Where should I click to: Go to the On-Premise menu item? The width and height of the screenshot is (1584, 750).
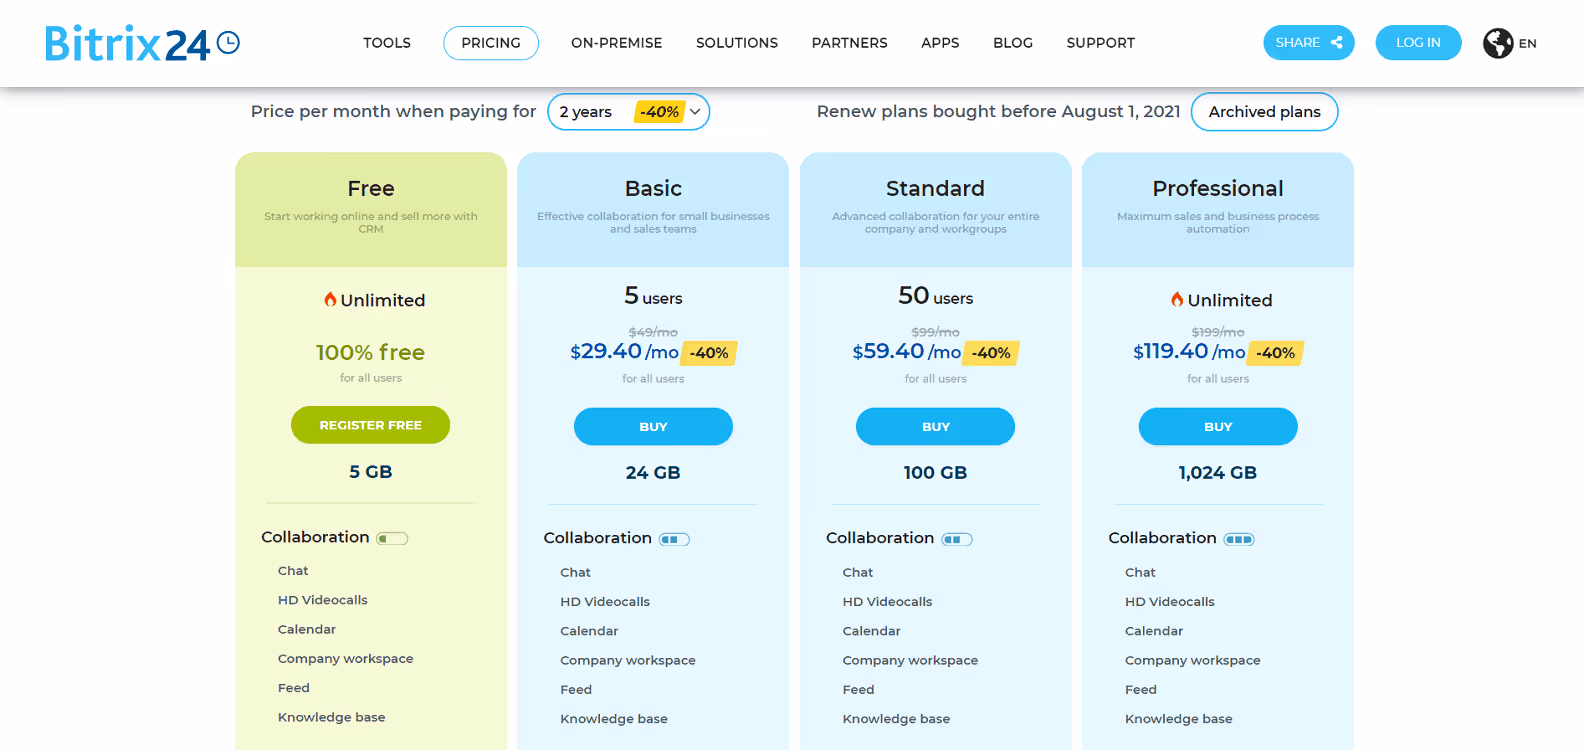click(x=617, y=43)
